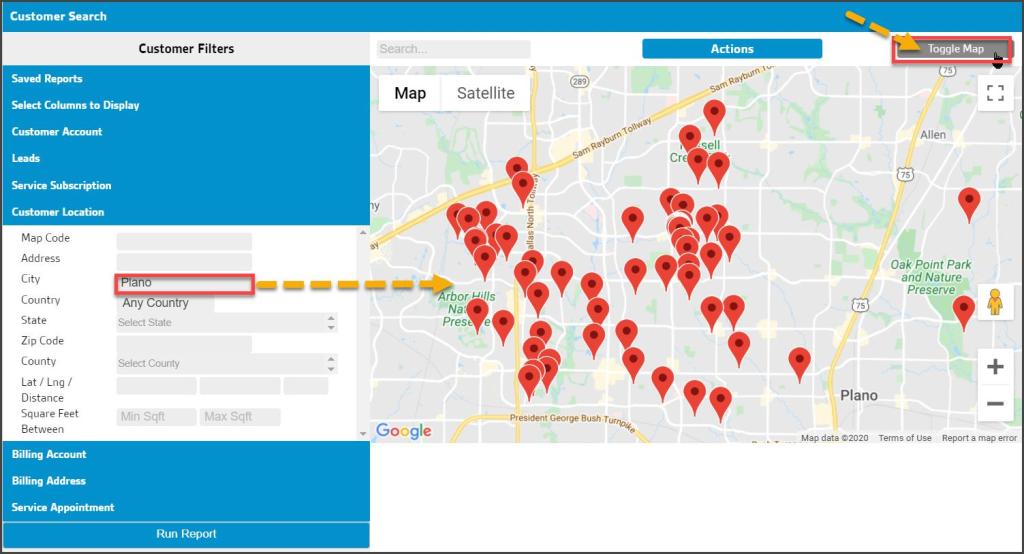Switch map to Satellite view

[x=485, y=93]
